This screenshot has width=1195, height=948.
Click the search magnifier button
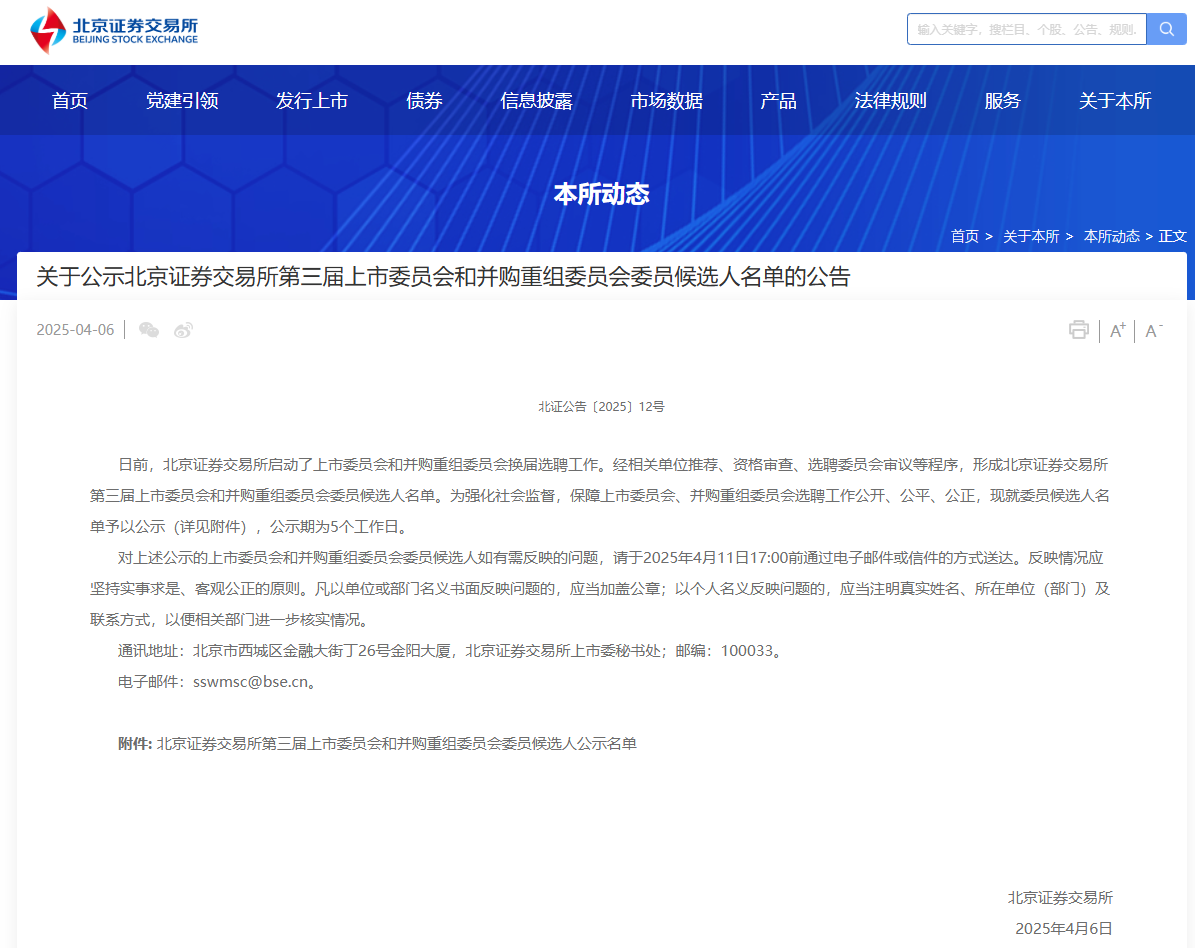(1166, 29)
